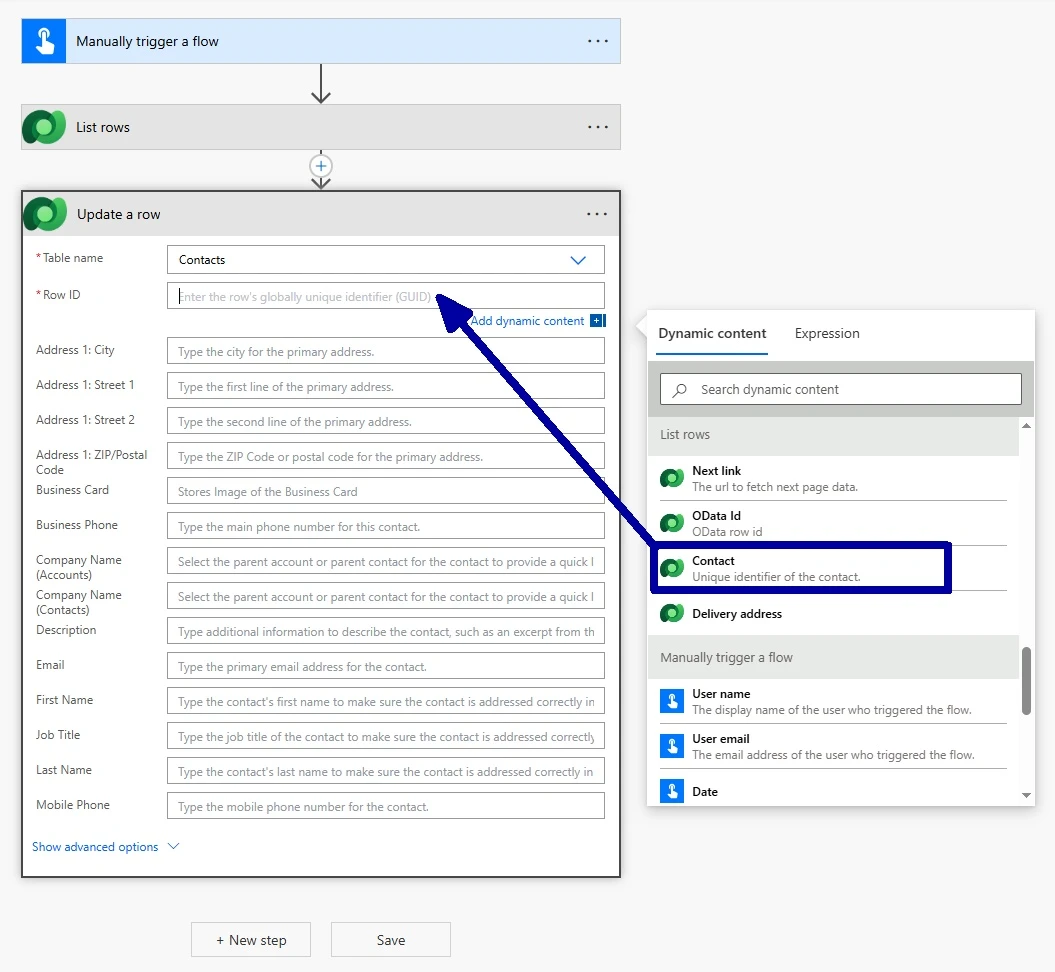Switch to the Expression tab
1055x972 pixels.
(x=826, y=334)
